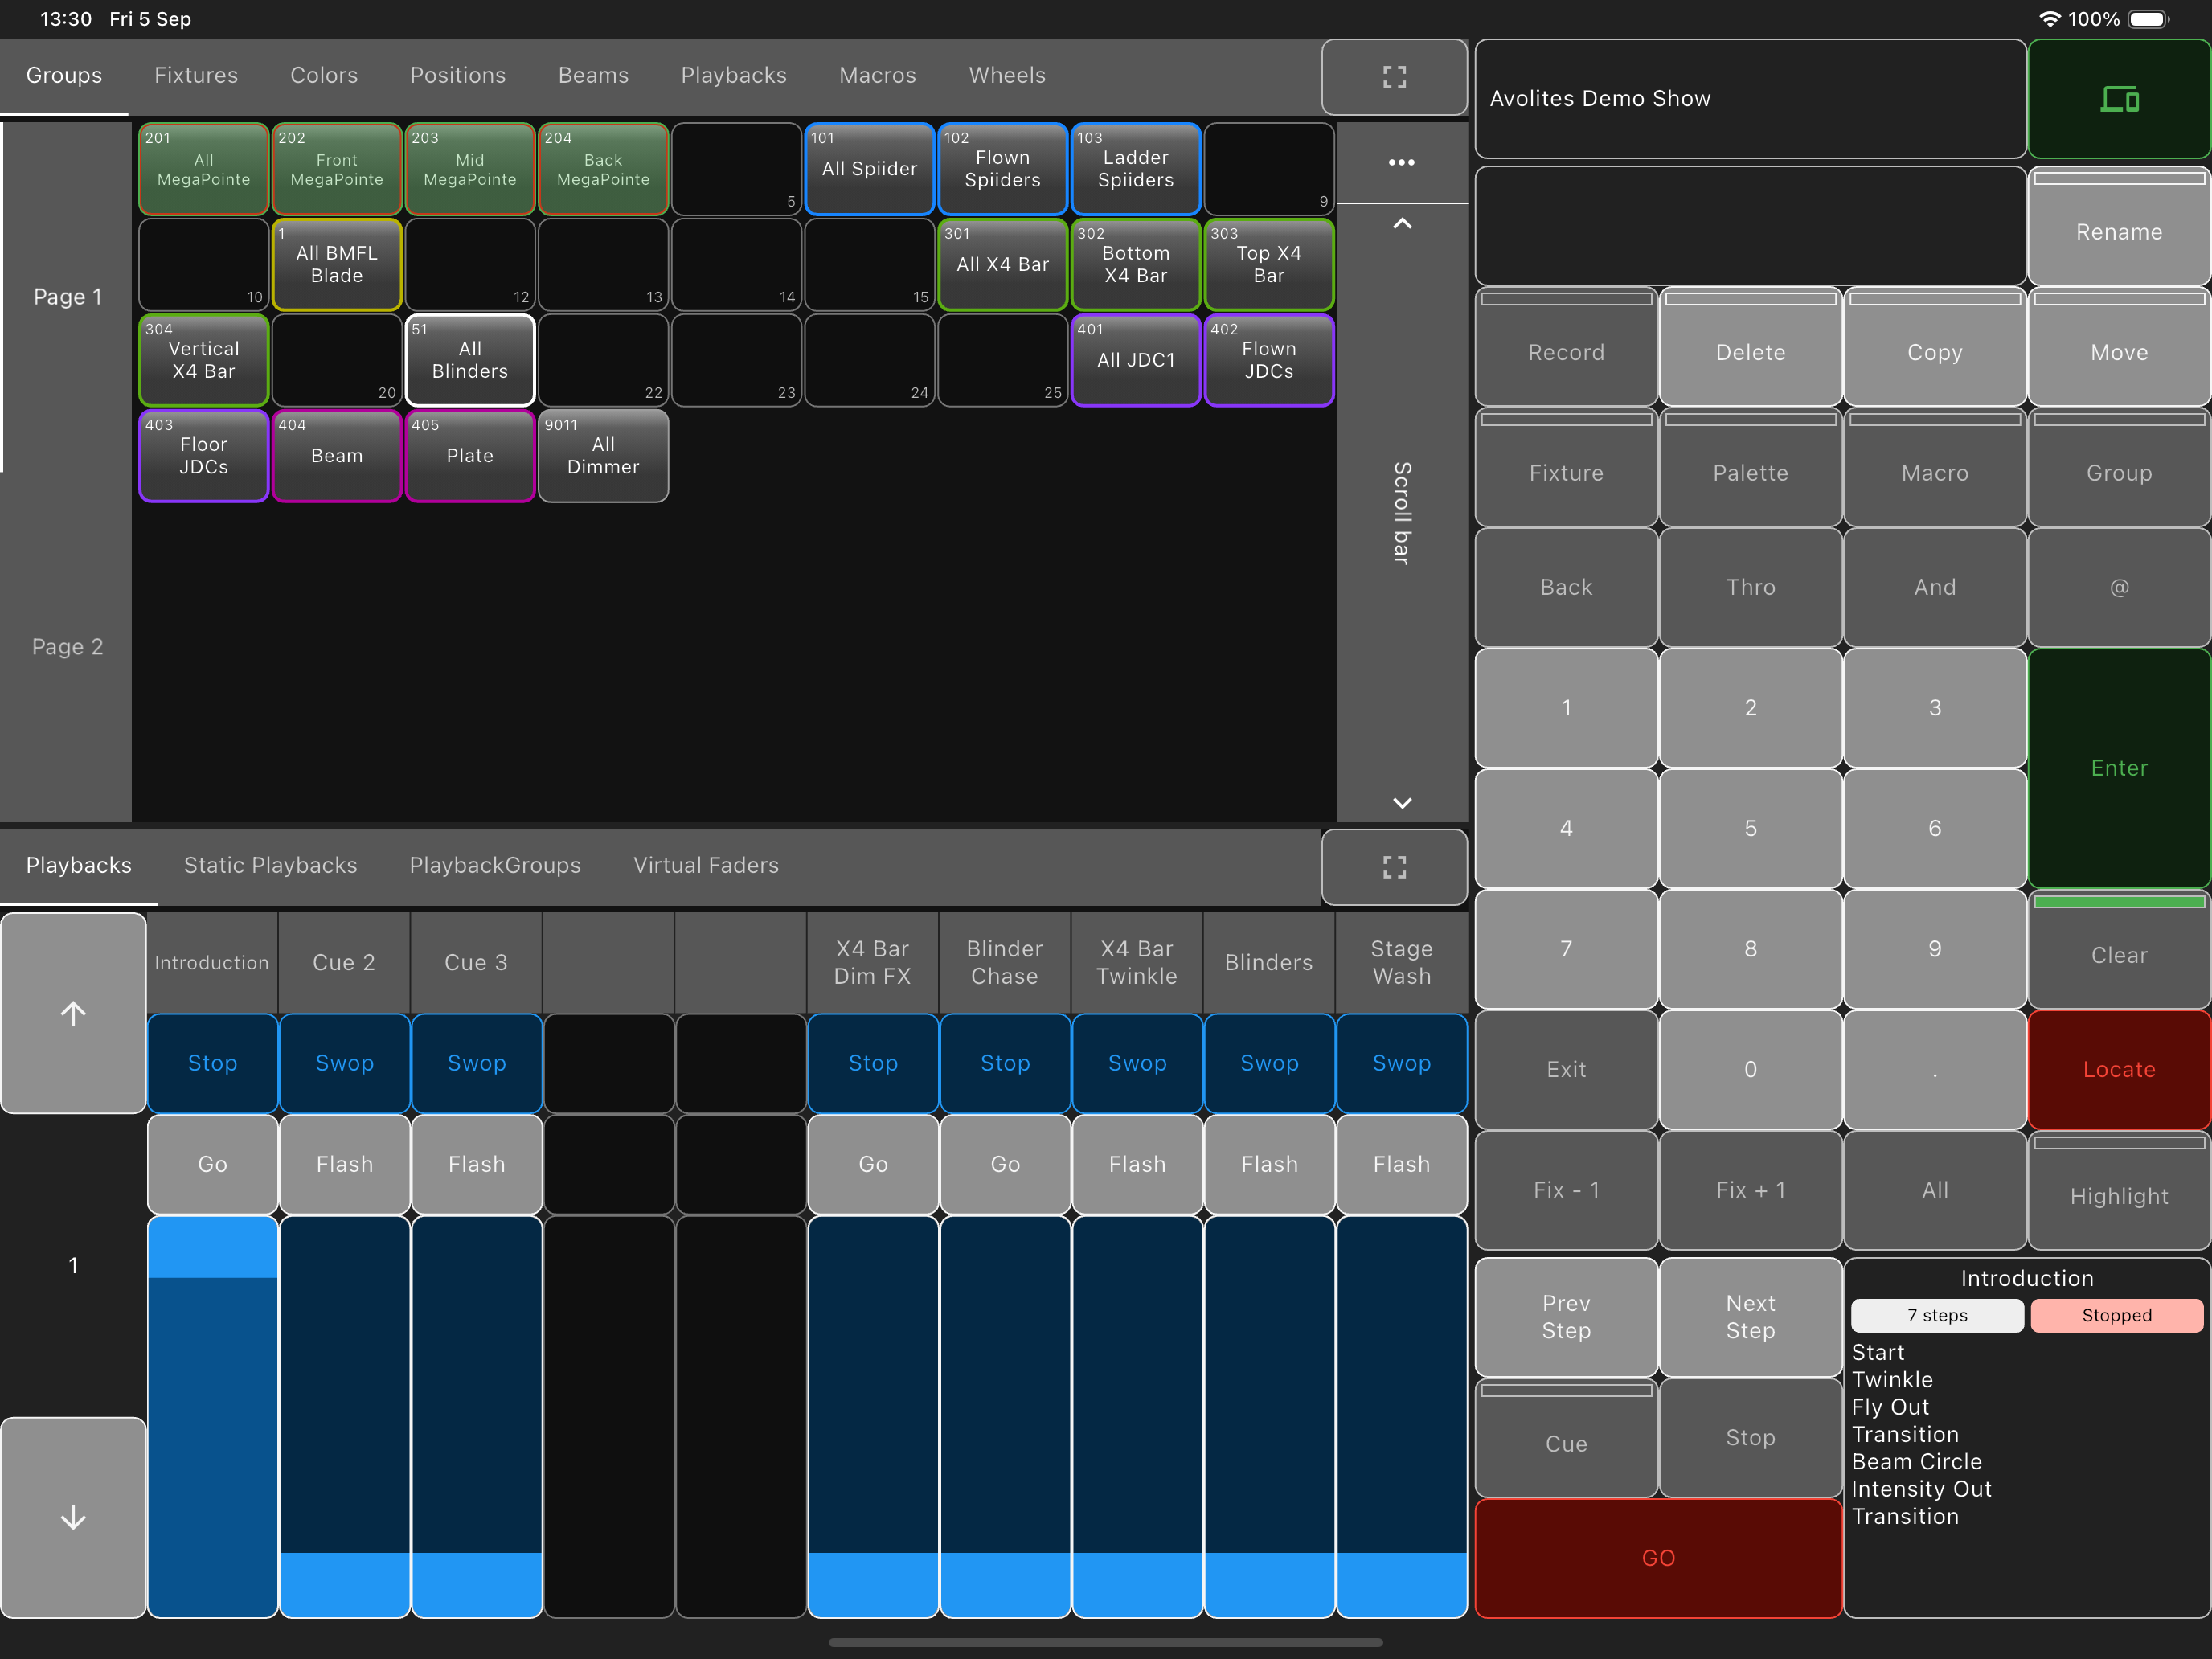Image resolution: width=2212 pixels, height=1659 pixels.
Task: Flash the Stage Wash playback
Action: [x=1401, y=1164]
